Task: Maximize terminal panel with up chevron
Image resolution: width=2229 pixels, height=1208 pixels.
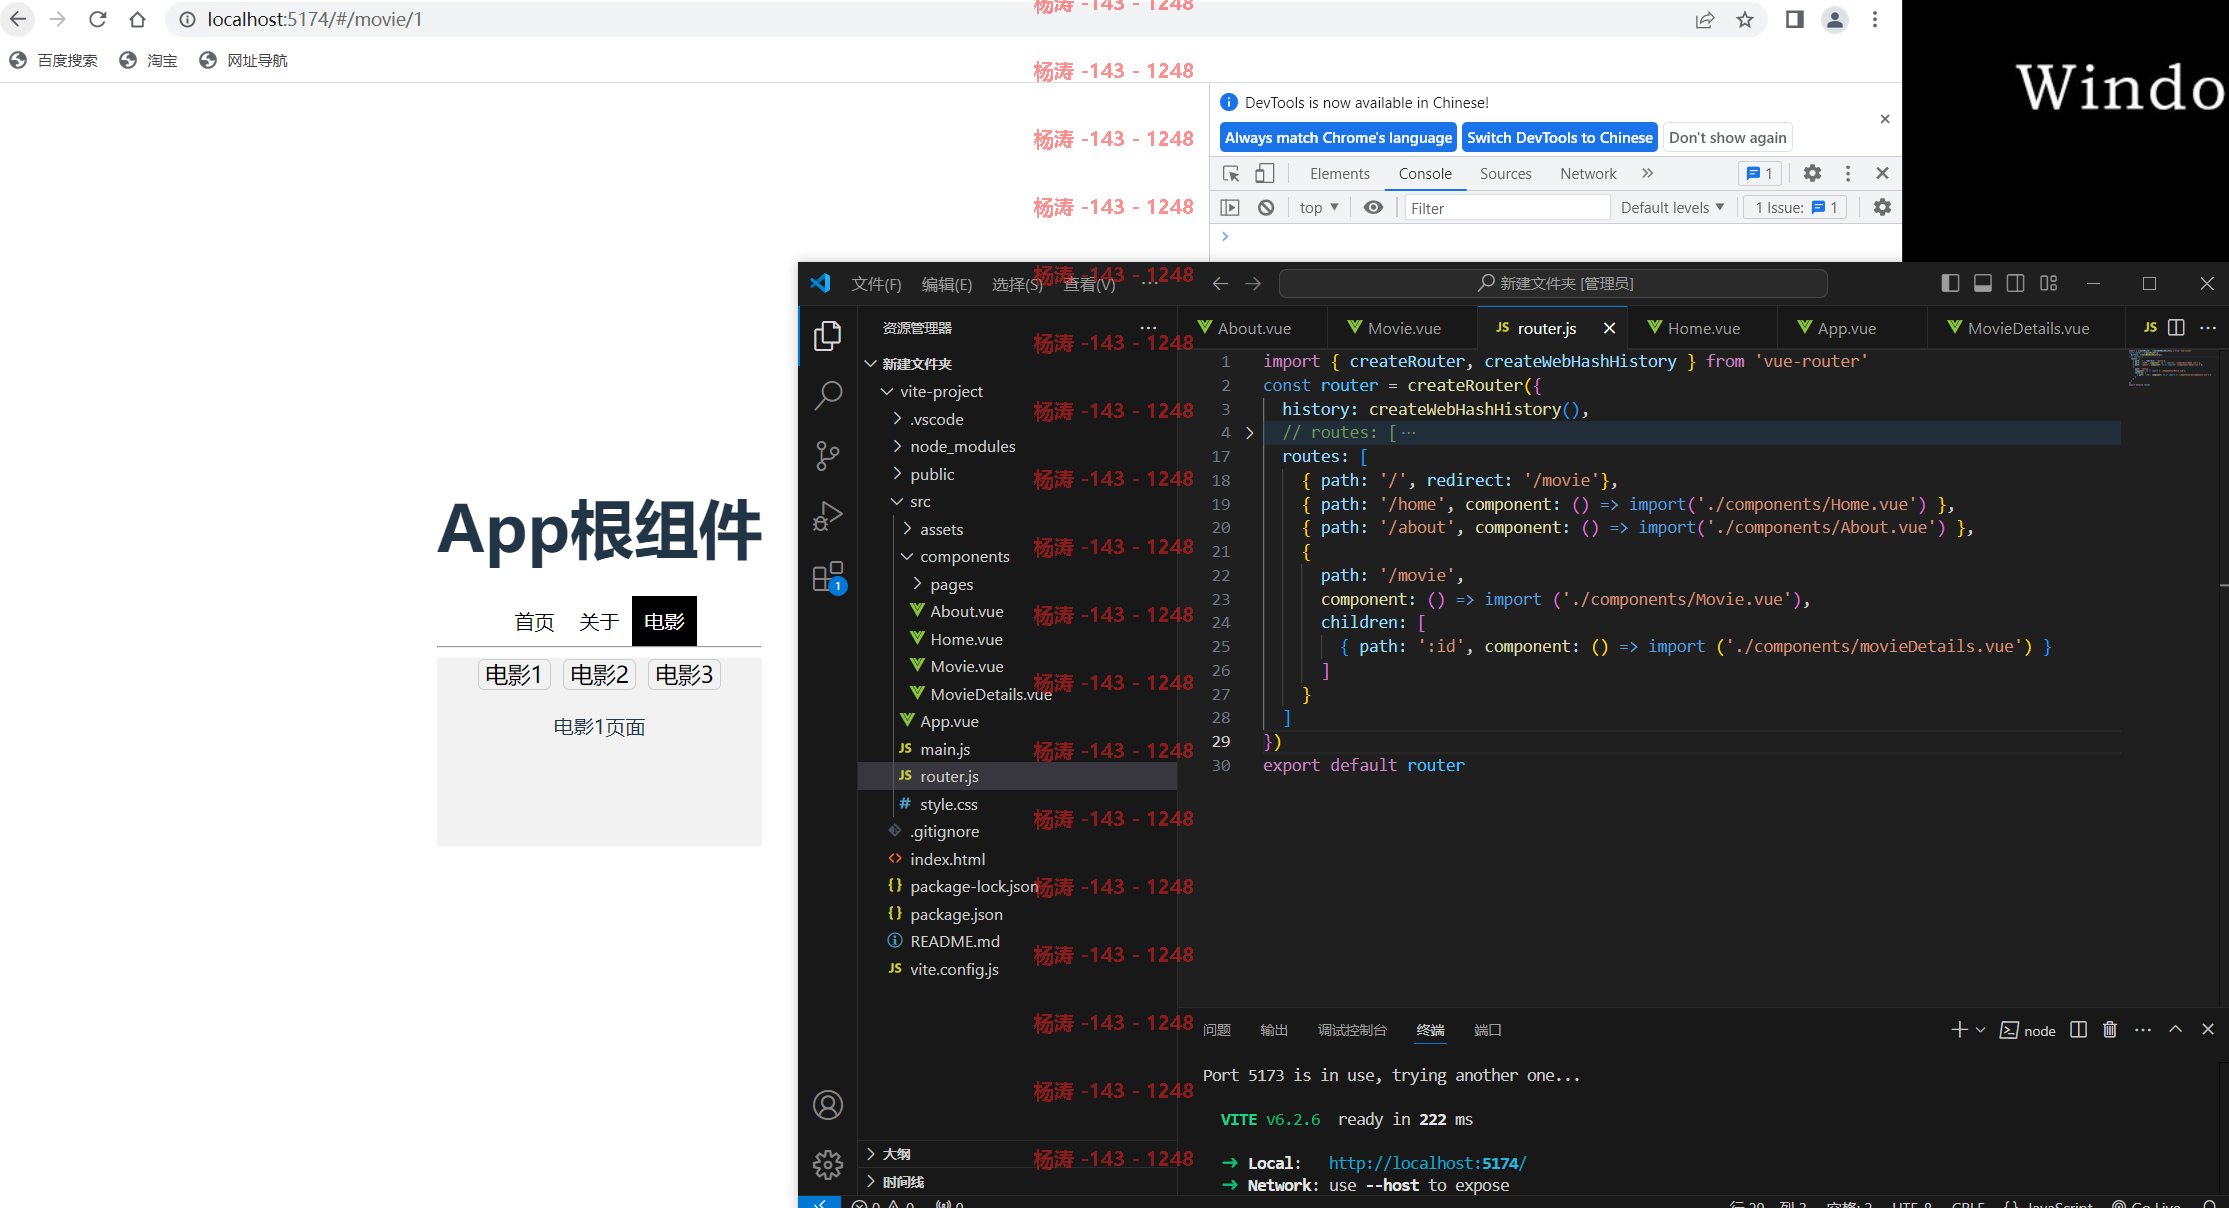Action: coord(2175,1029)
